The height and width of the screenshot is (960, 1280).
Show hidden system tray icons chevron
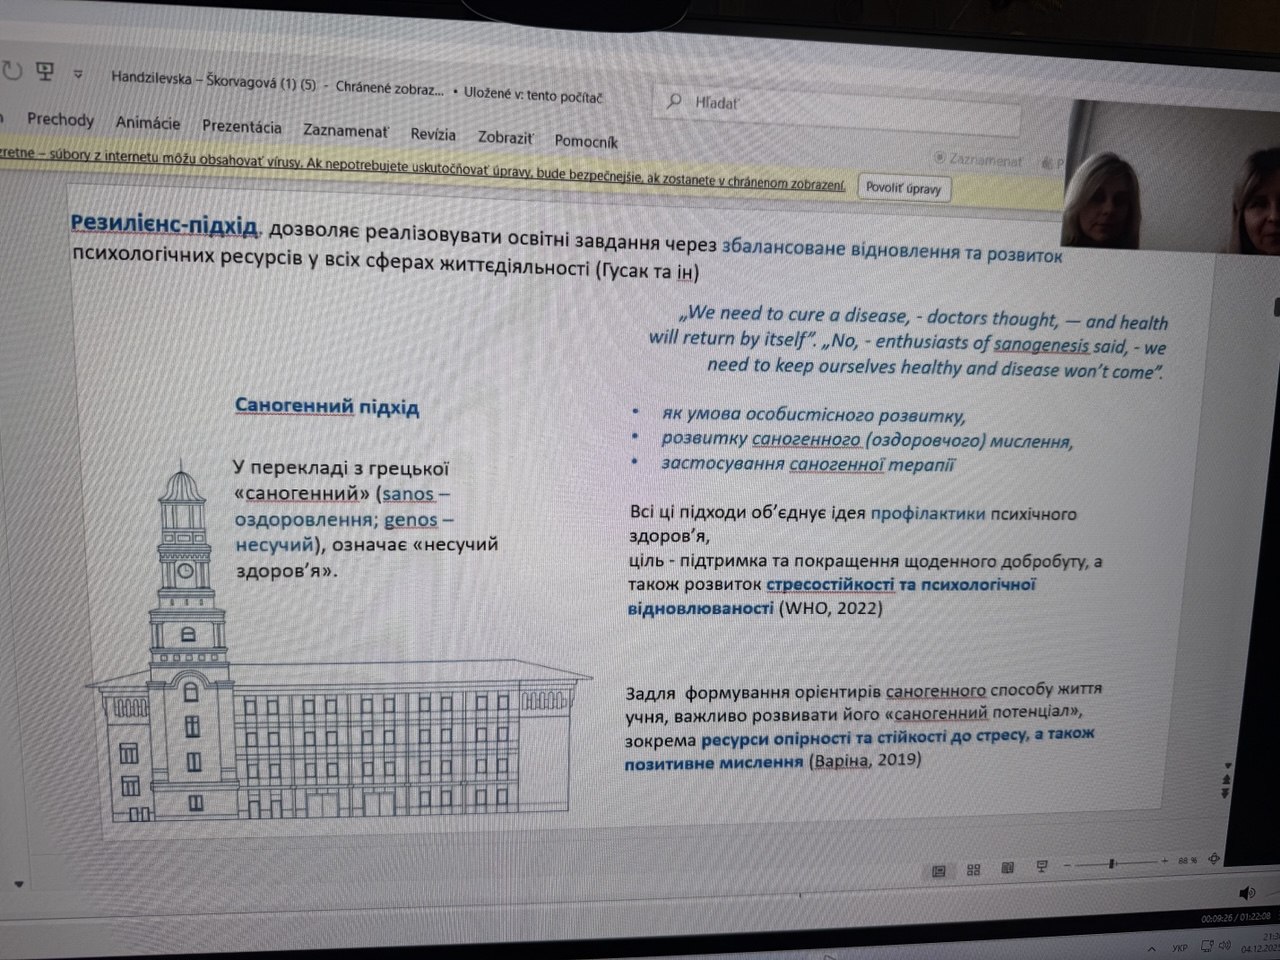pyautogui.click(x=1150, y=947)
